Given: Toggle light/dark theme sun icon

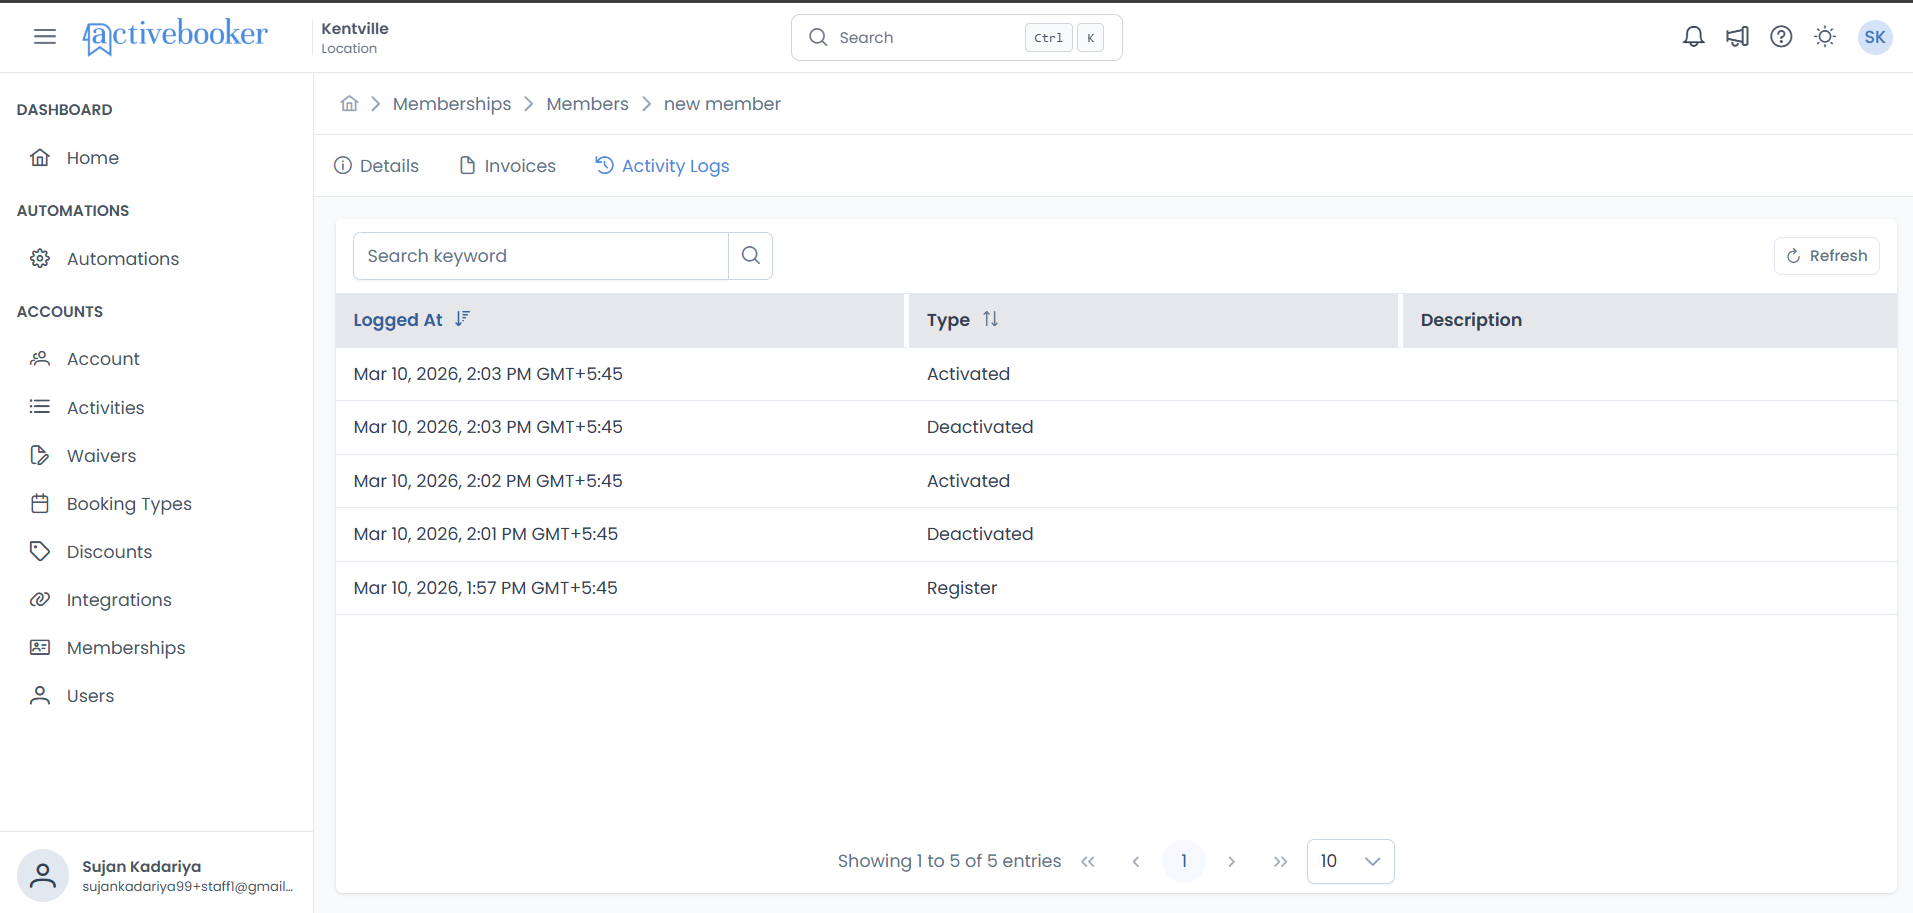Looking at the screenshot, I should click(x=1825, y=37).
